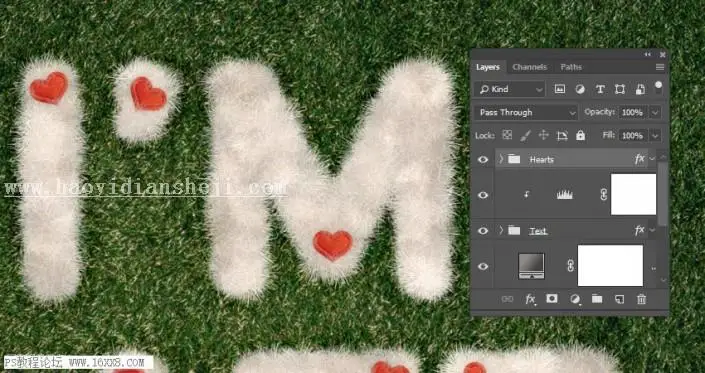Collapse Text group effects list arrow
Viewport: 705px width, 373px height.
(x=652, y=231)
